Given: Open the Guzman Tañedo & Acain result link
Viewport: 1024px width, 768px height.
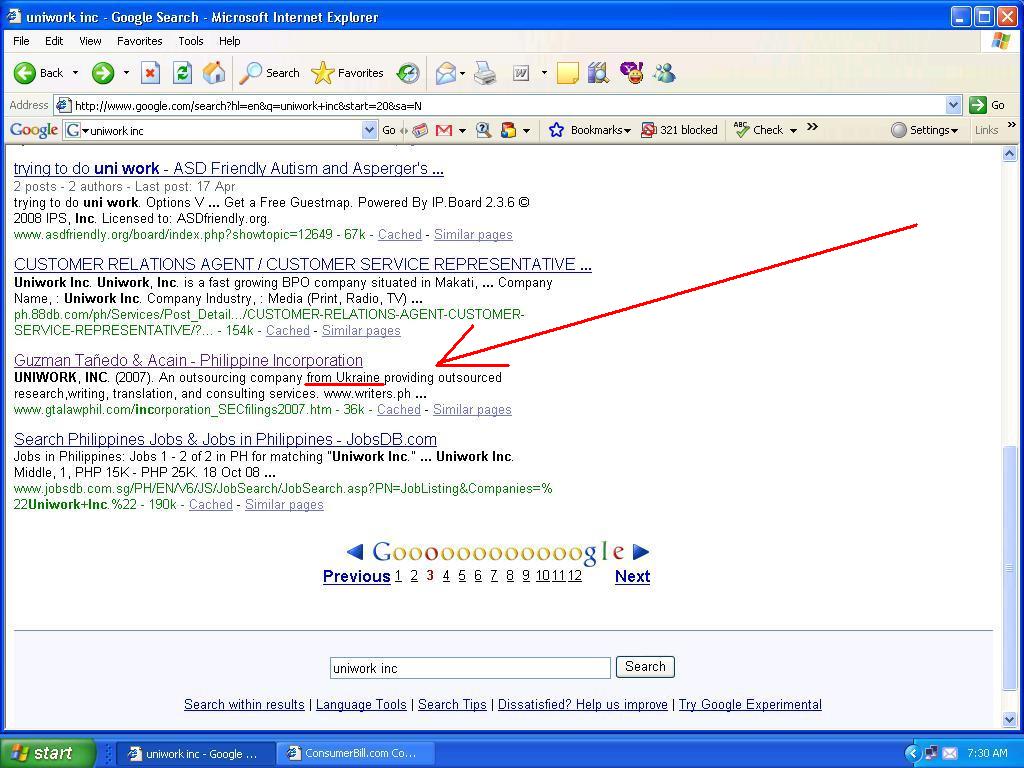Looking at the screenshot, I should coord(188,360).
